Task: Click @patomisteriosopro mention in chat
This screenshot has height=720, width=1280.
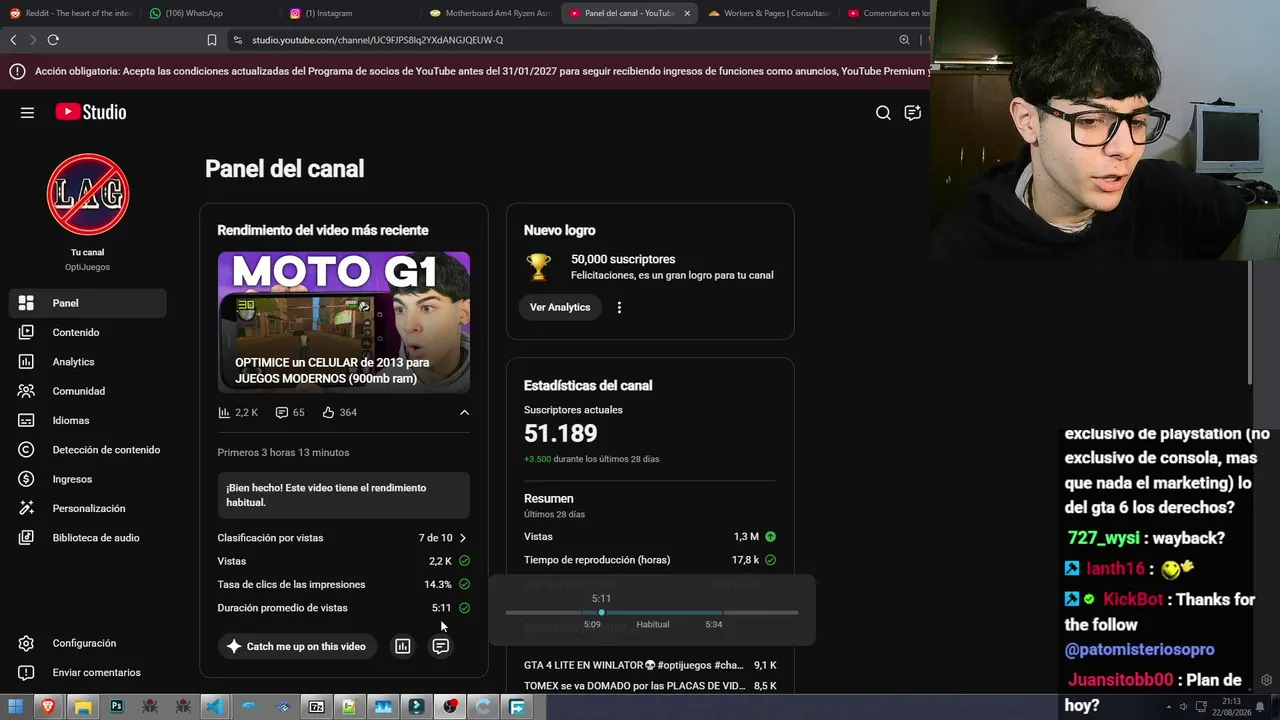Action: (1139, 650)
